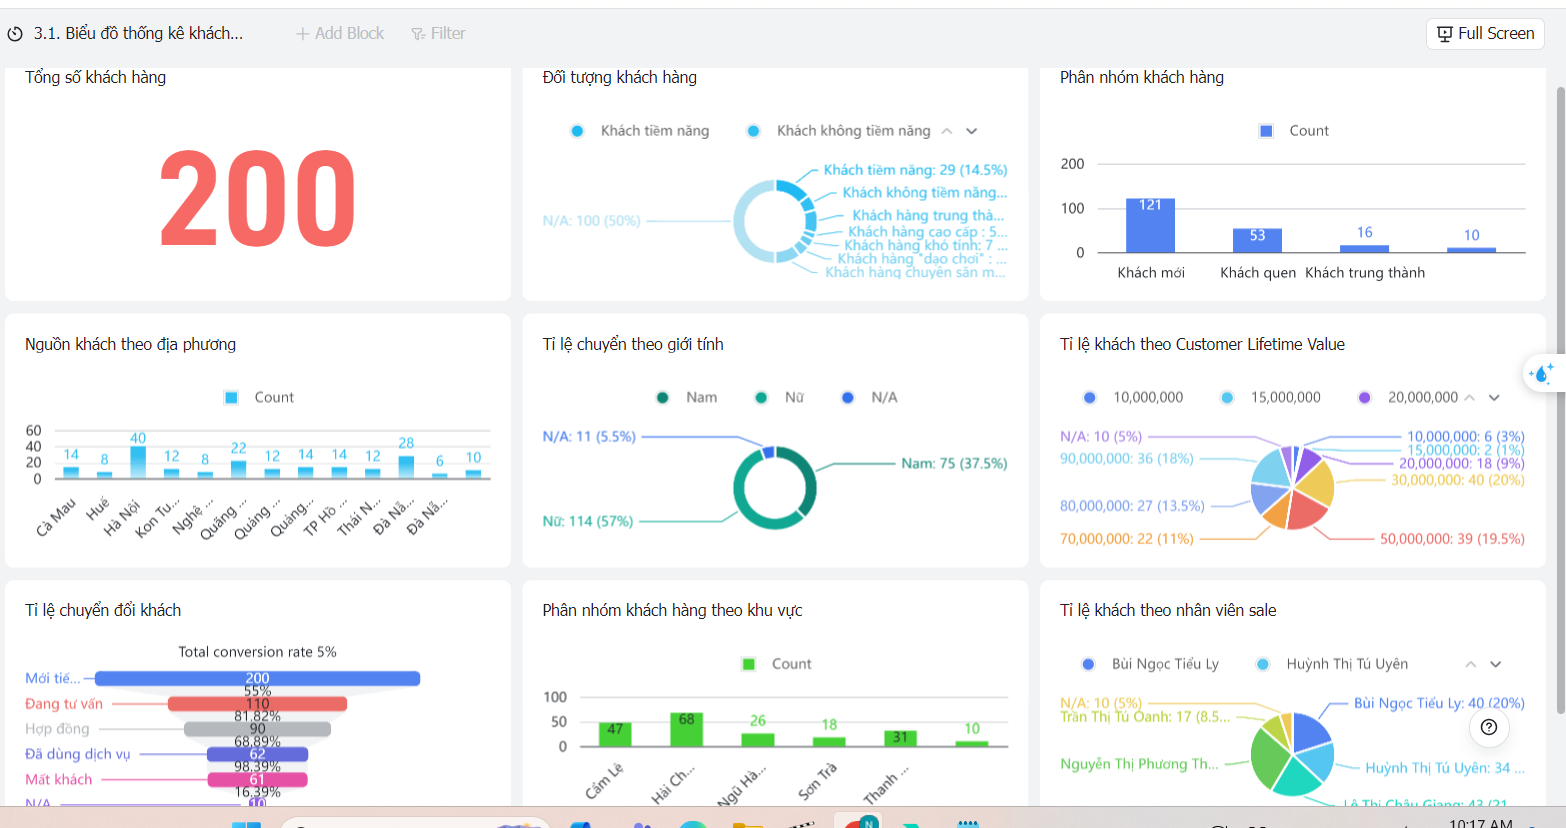Open the AI assistant sparkle icon on right edge
Image resolution: width=1566 pixels, height=828 pixels.
[x=1541, y=374]
